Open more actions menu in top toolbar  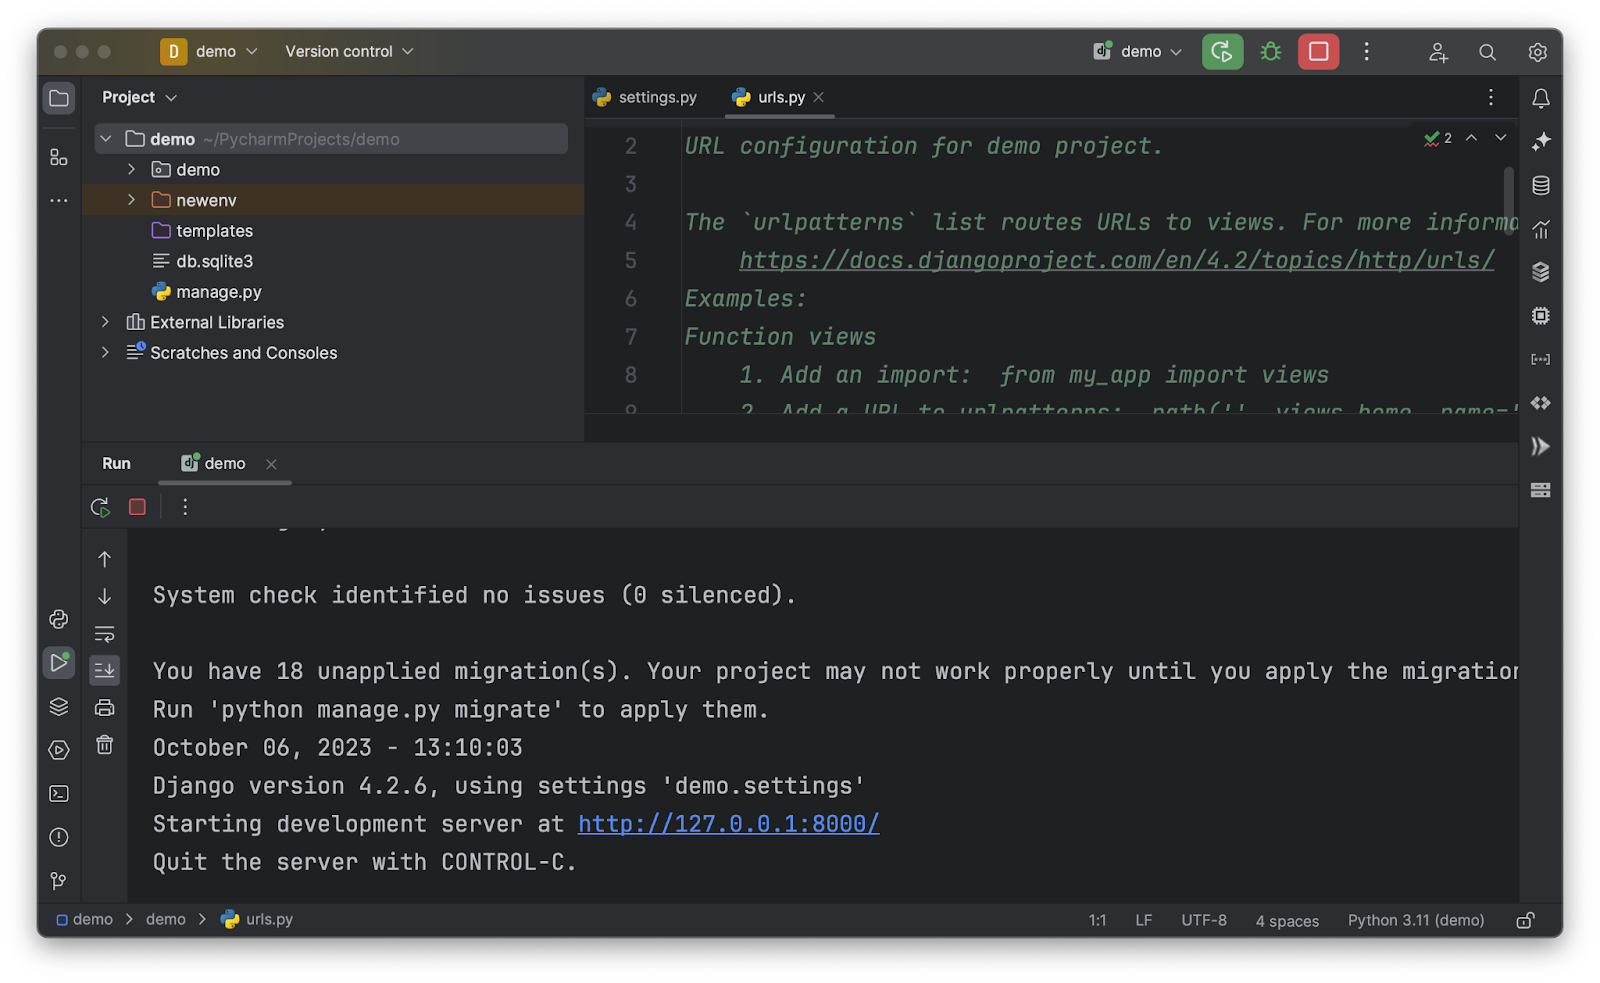click(x=1366, y=52)
